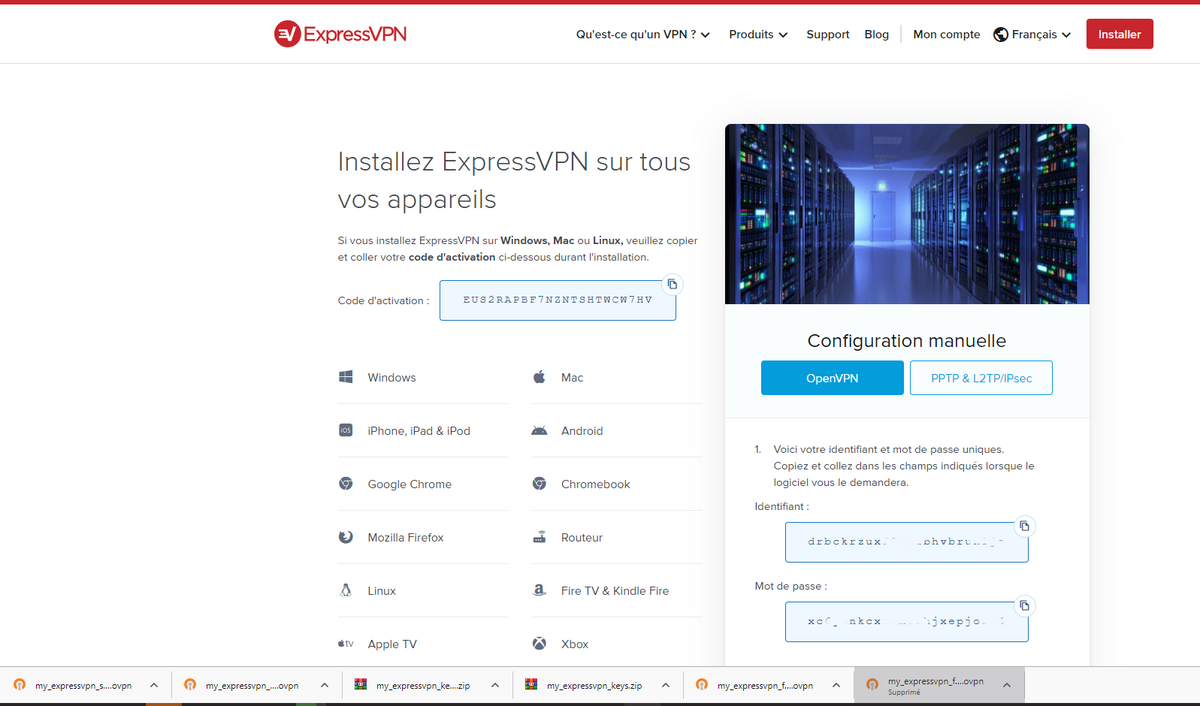Expand options for my_expressvpn_ke....zip
Image resolution: width=1200 pixels, height=706 pixels.
click(495, 685)
